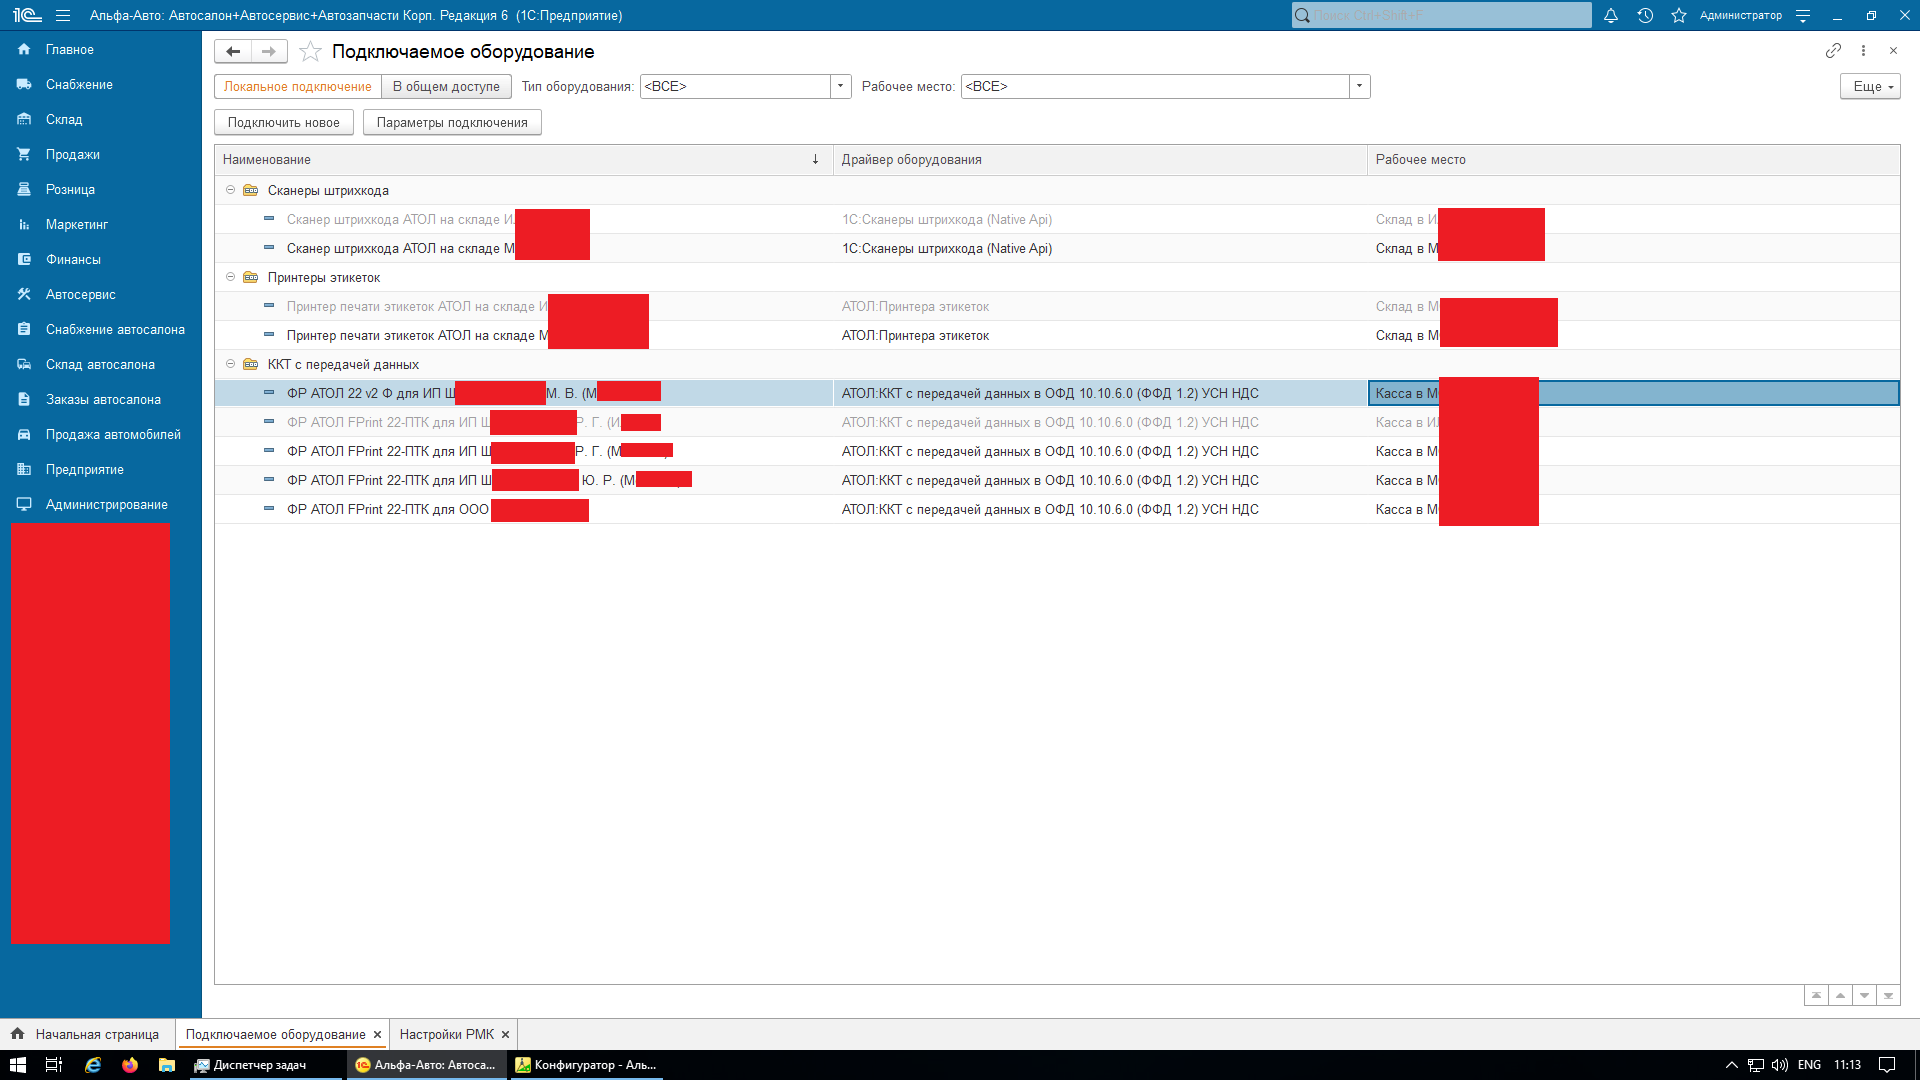This screenshot has width=1920, height=1080.
Task: Select active Принтер печати этикеток на складе М row
Action: tap(1057, 335)
